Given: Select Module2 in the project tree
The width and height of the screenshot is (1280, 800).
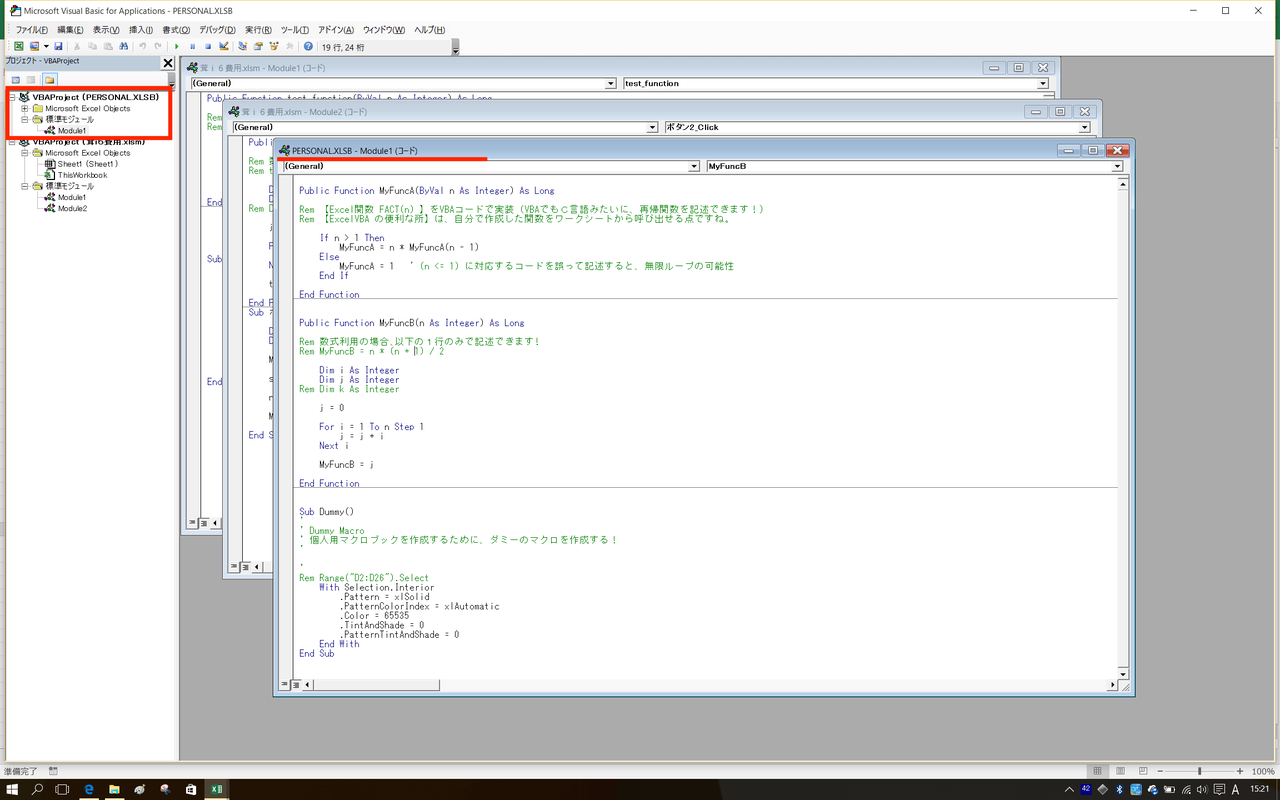Looking at the screenshot, I should click(x=71, y=208).
